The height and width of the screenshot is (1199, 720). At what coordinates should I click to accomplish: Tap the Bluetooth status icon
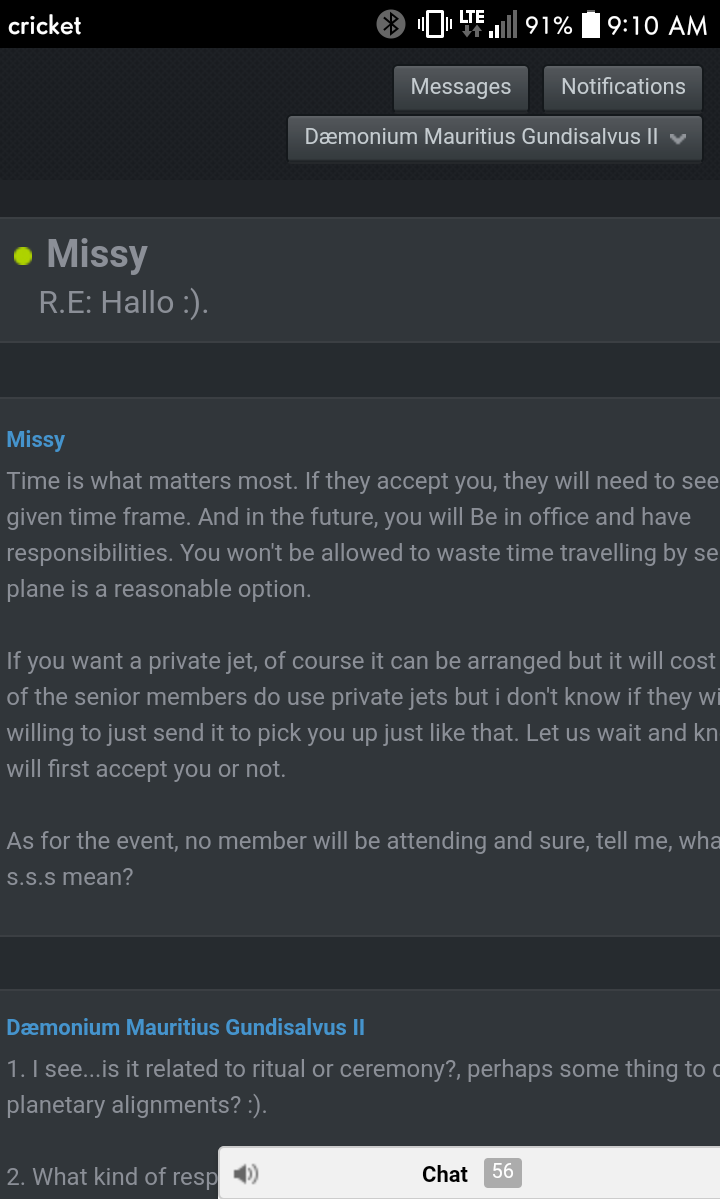(x=391, y=24)
